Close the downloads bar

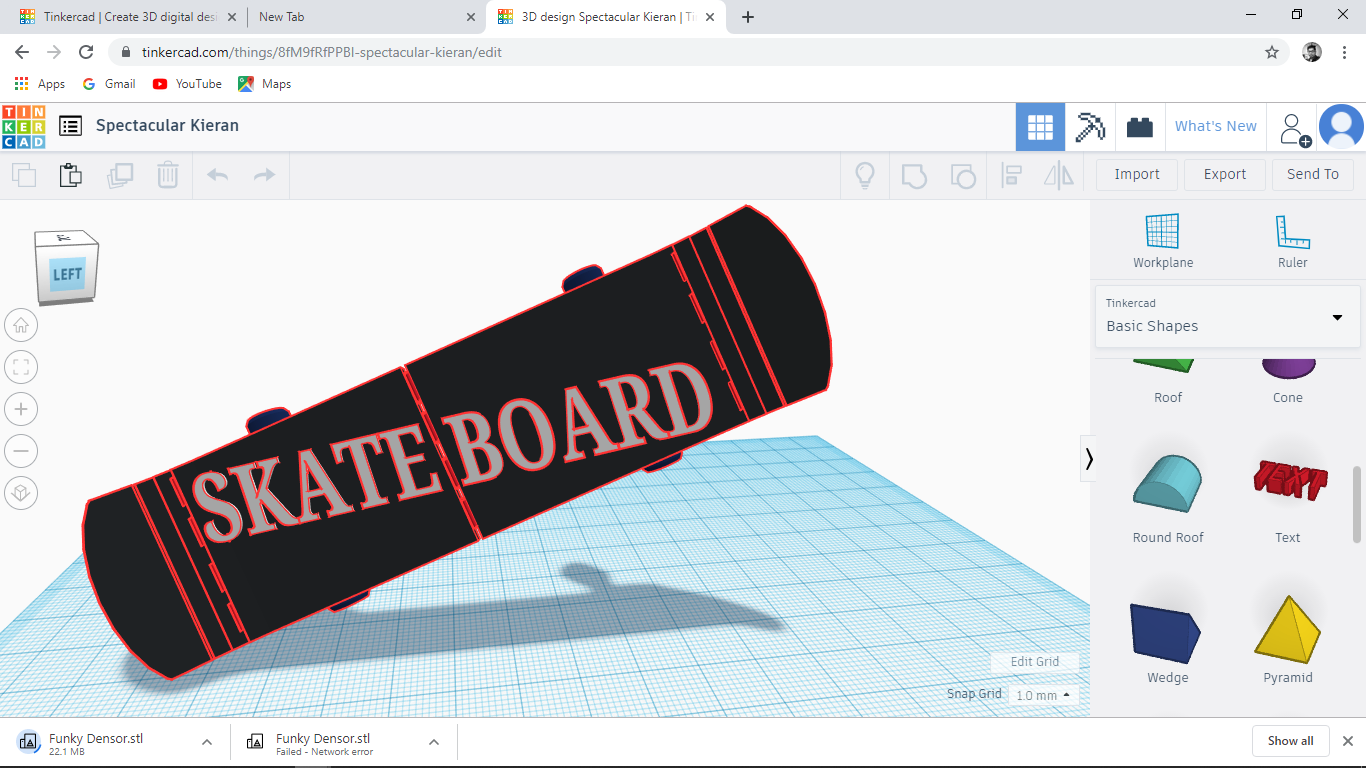coord(1347,741)
